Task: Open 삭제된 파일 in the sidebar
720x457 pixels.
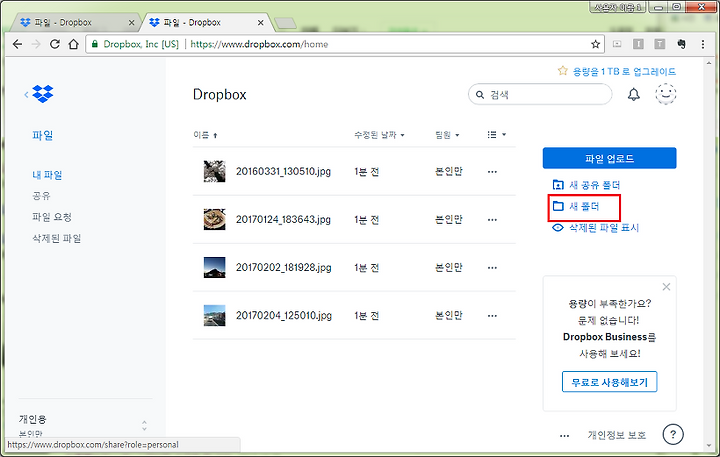Action: tap(56, 238)
